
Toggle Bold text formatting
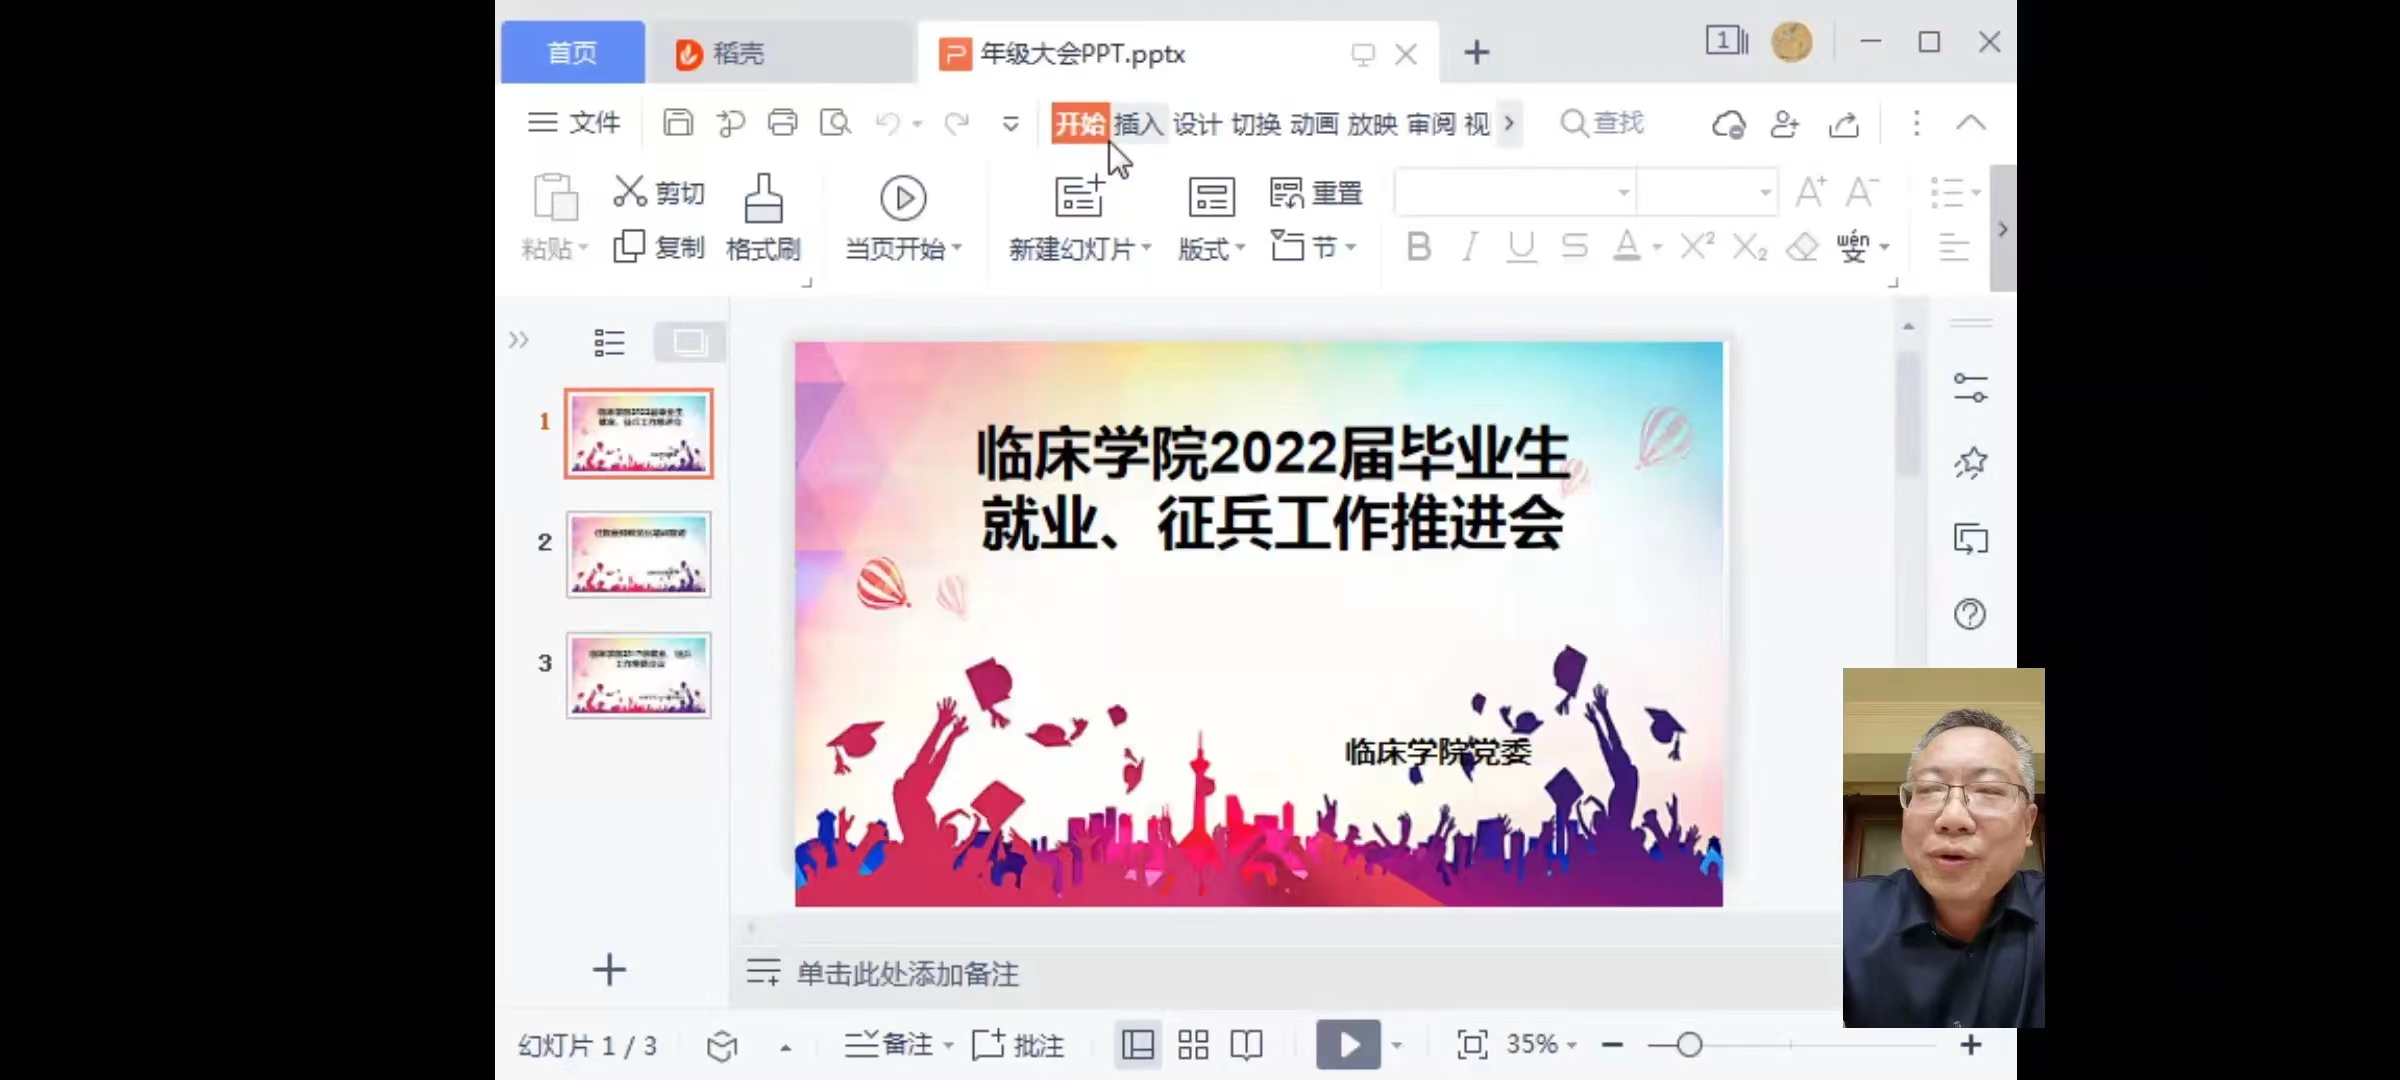pos(1418,246)
